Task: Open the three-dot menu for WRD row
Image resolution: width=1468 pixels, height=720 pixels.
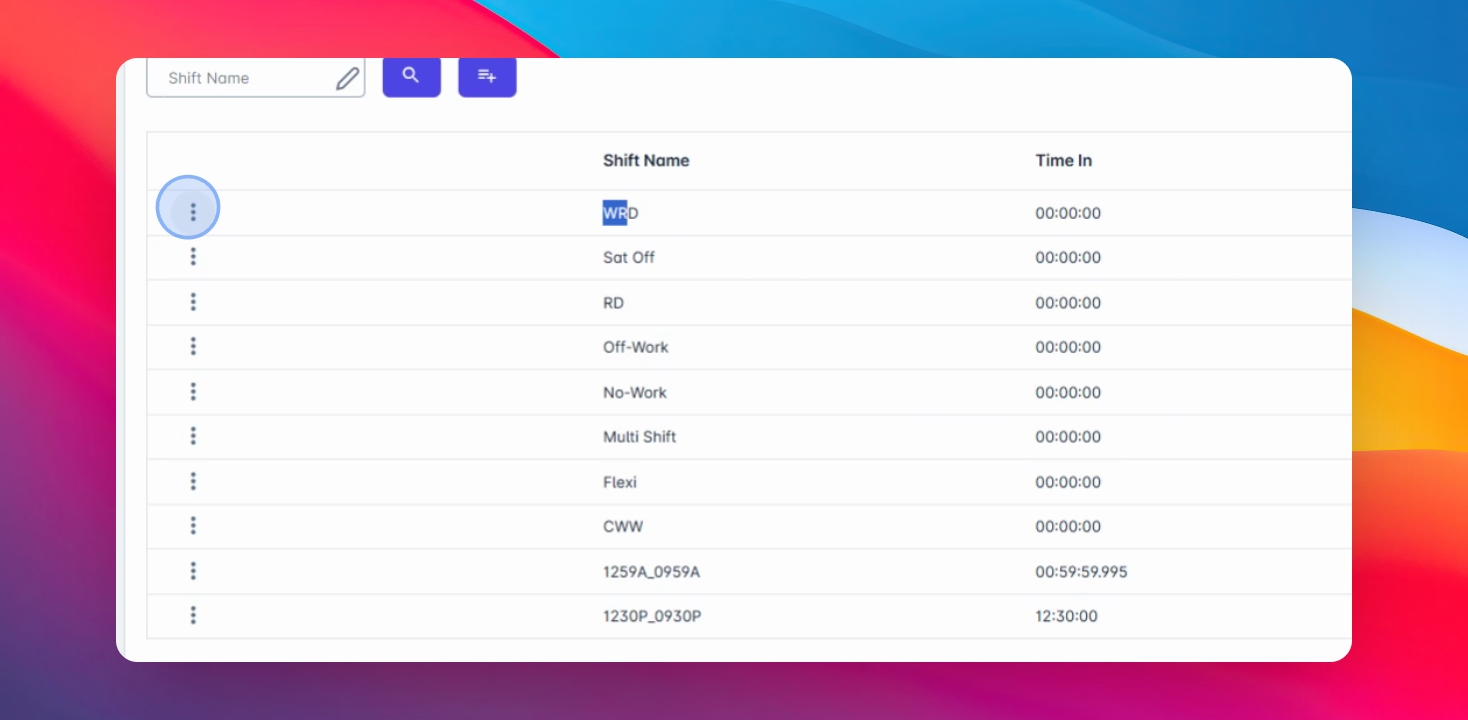Action: click(x=193, y=212)
